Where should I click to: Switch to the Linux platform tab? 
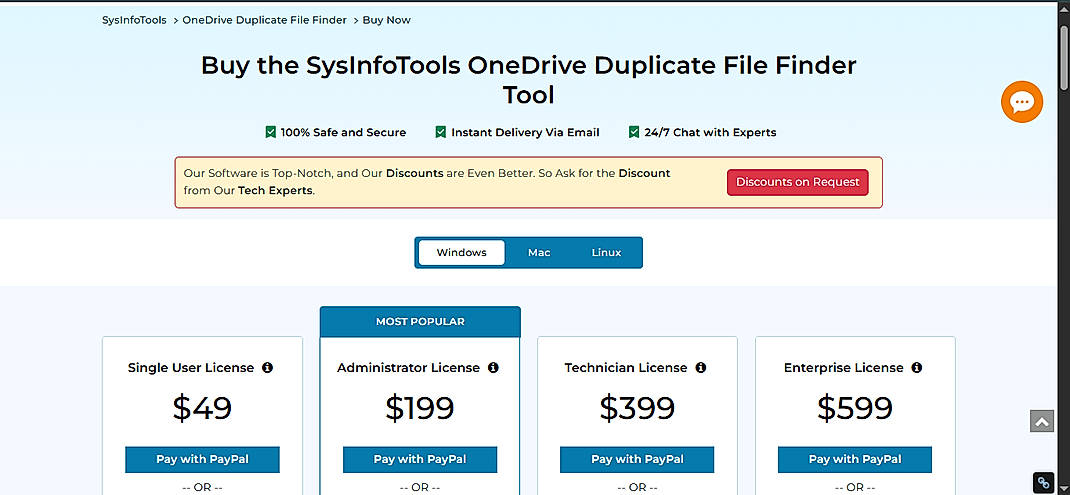[x=607, y=253]
